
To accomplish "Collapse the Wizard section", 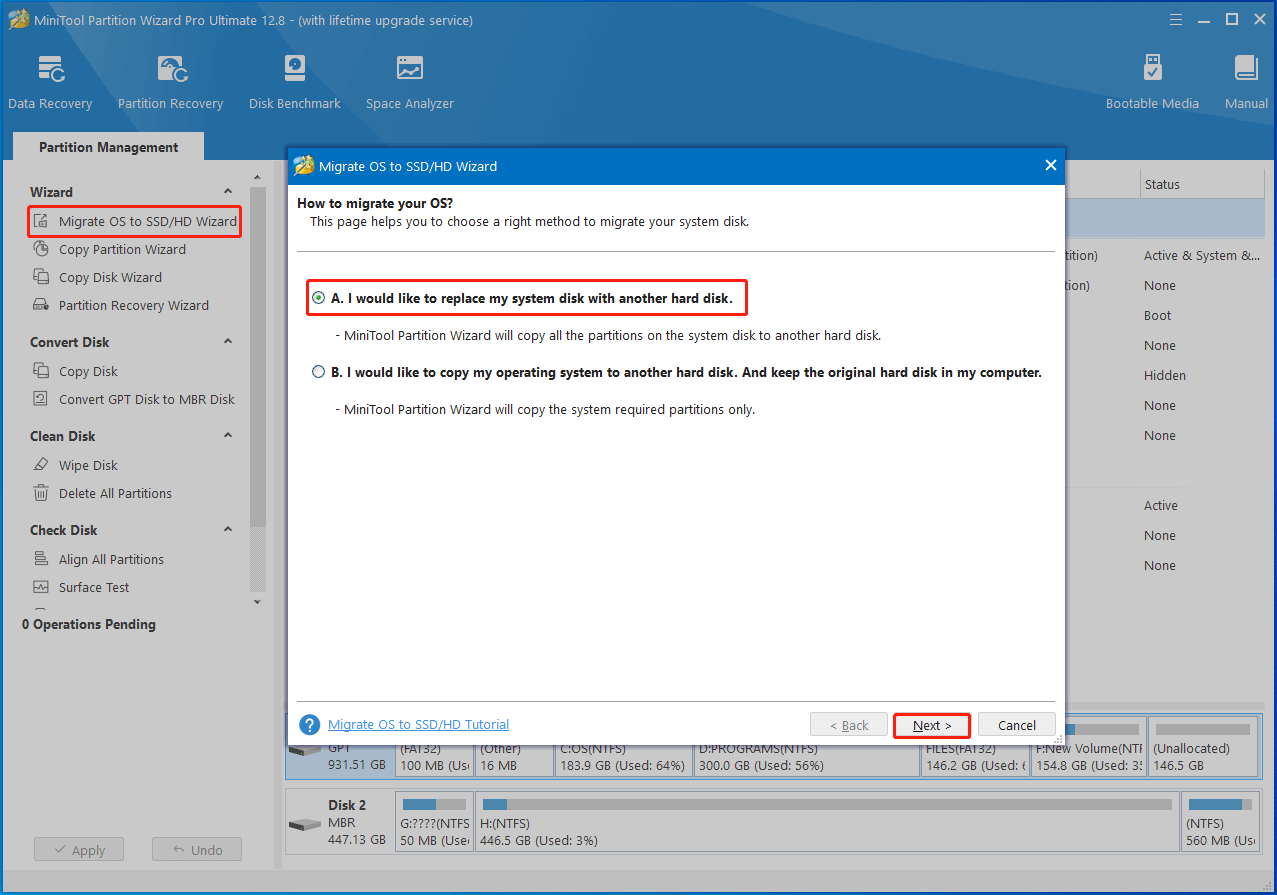I will tap(228, 192).
